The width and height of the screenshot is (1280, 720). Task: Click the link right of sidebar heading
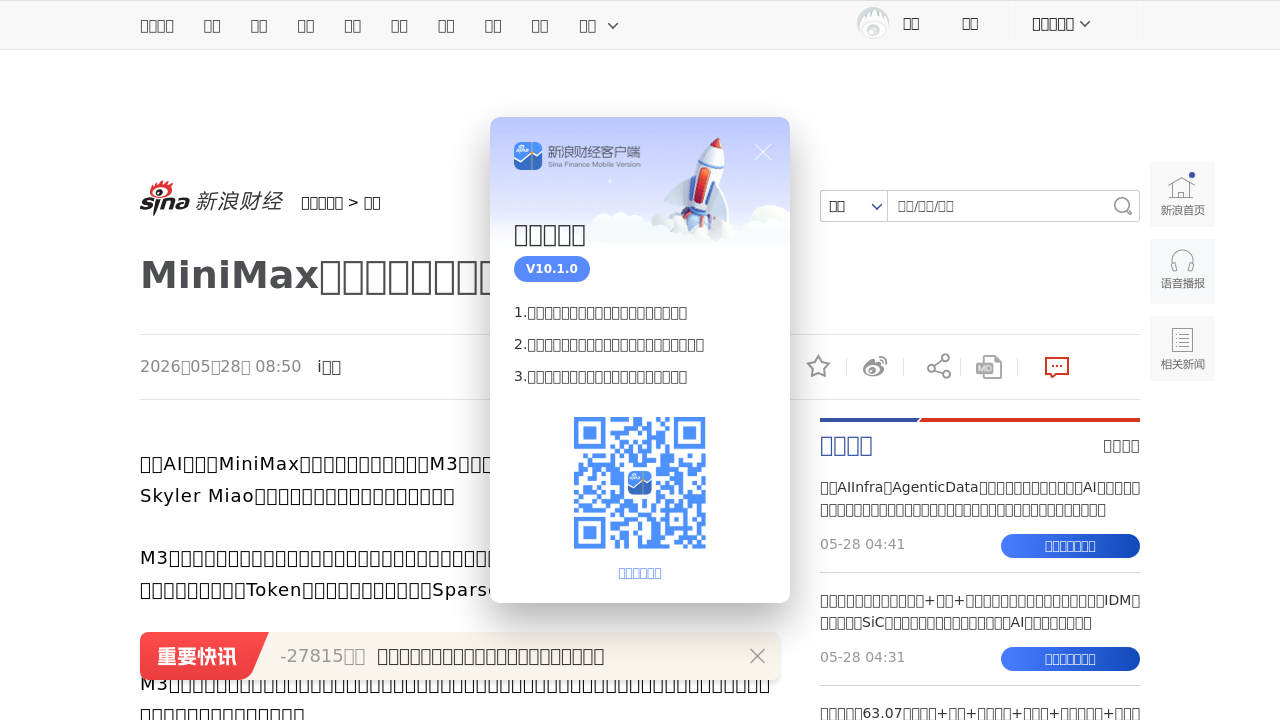[x=1121, y=446]
